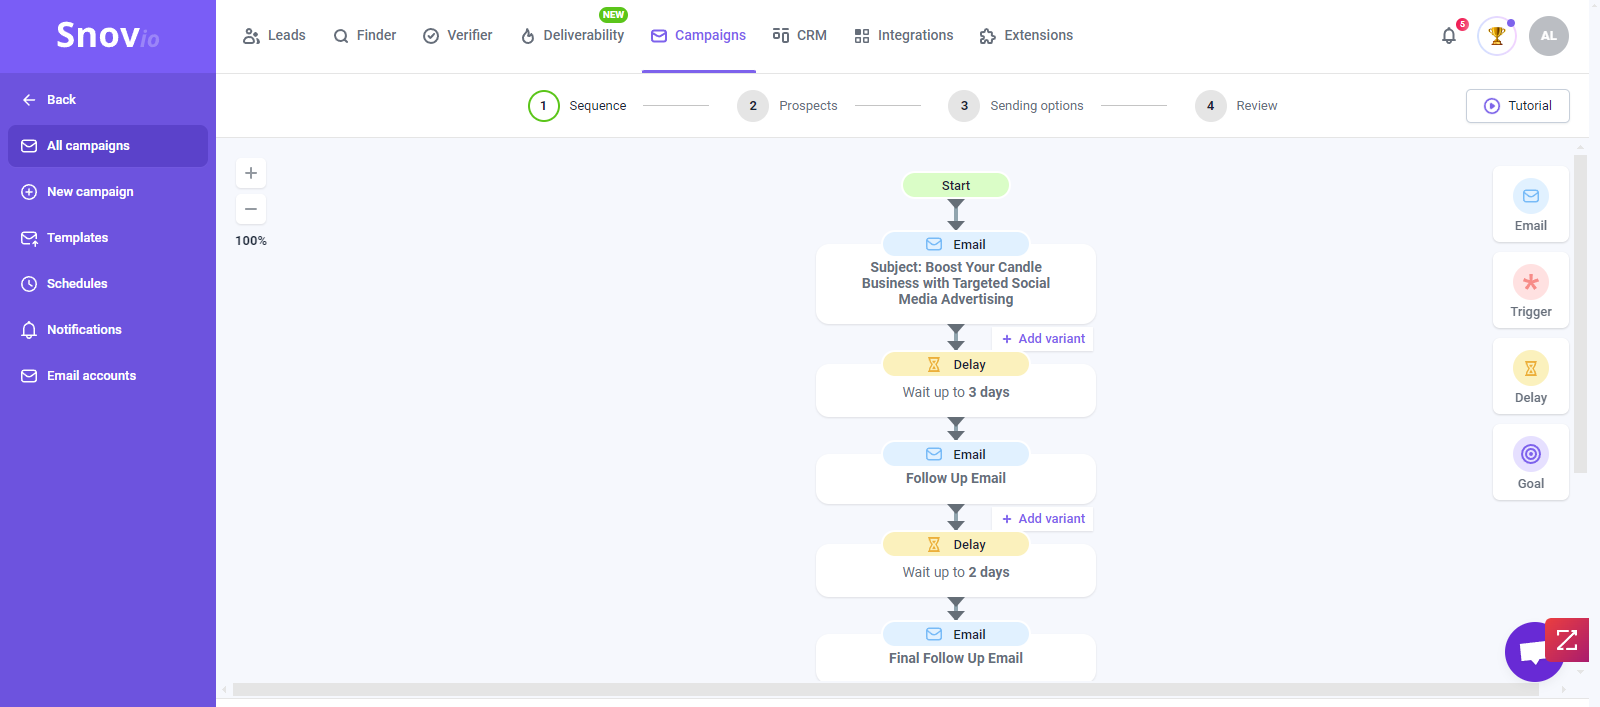Pick the Delay hourglass block icon
This screenshot has height=707, width=1600.
1530,369
